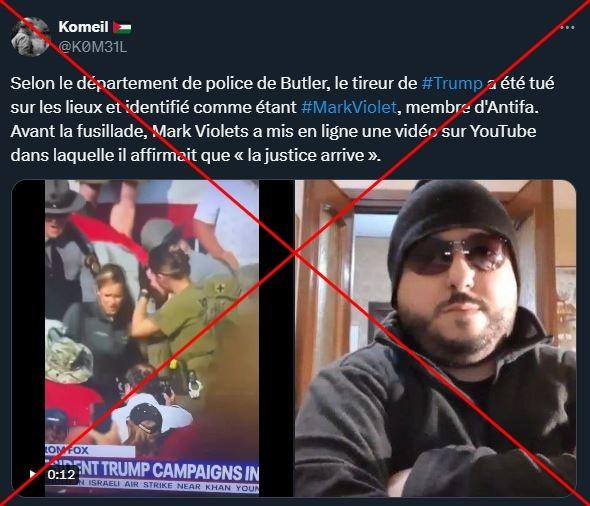Visit the @K0M31L handle profile

click(x=93, y=47)
